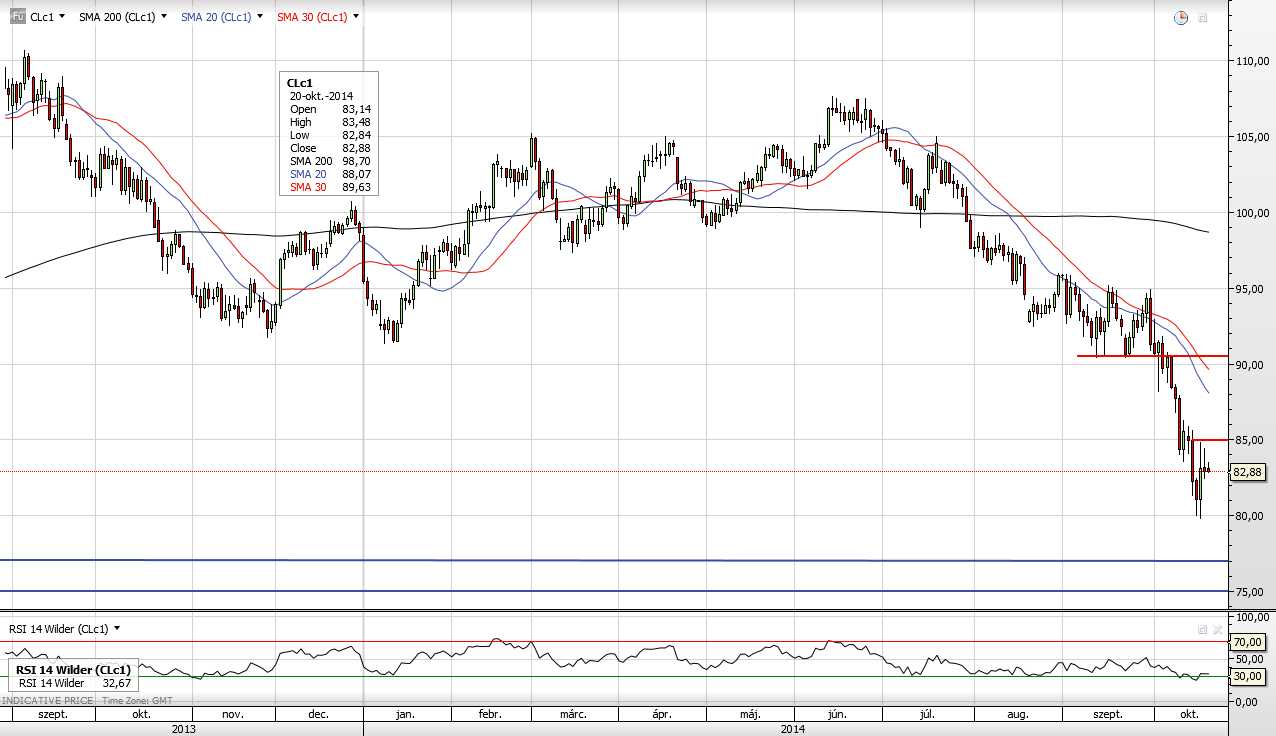The height and width of the screenshot is (736, 1276).
Task: Select the lower blue horizontal line at 75
Action: coord(614,591)
